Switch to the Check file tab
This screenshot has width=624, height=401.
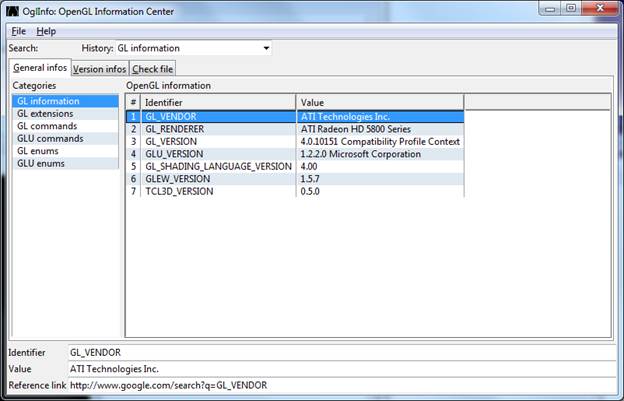[x=152, y=69]
